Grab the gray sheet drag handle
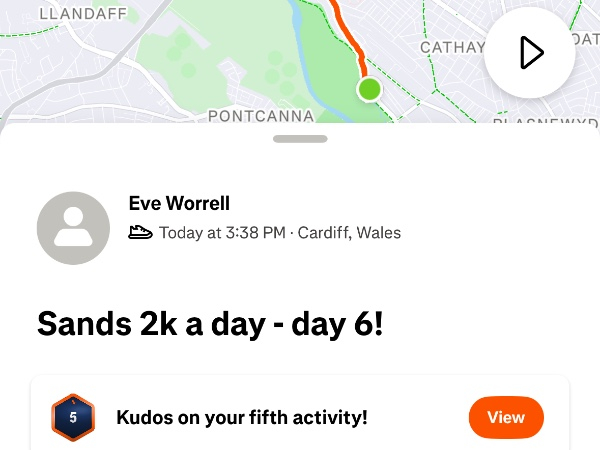This screenshot has height=450, width=600. point(300,139)
